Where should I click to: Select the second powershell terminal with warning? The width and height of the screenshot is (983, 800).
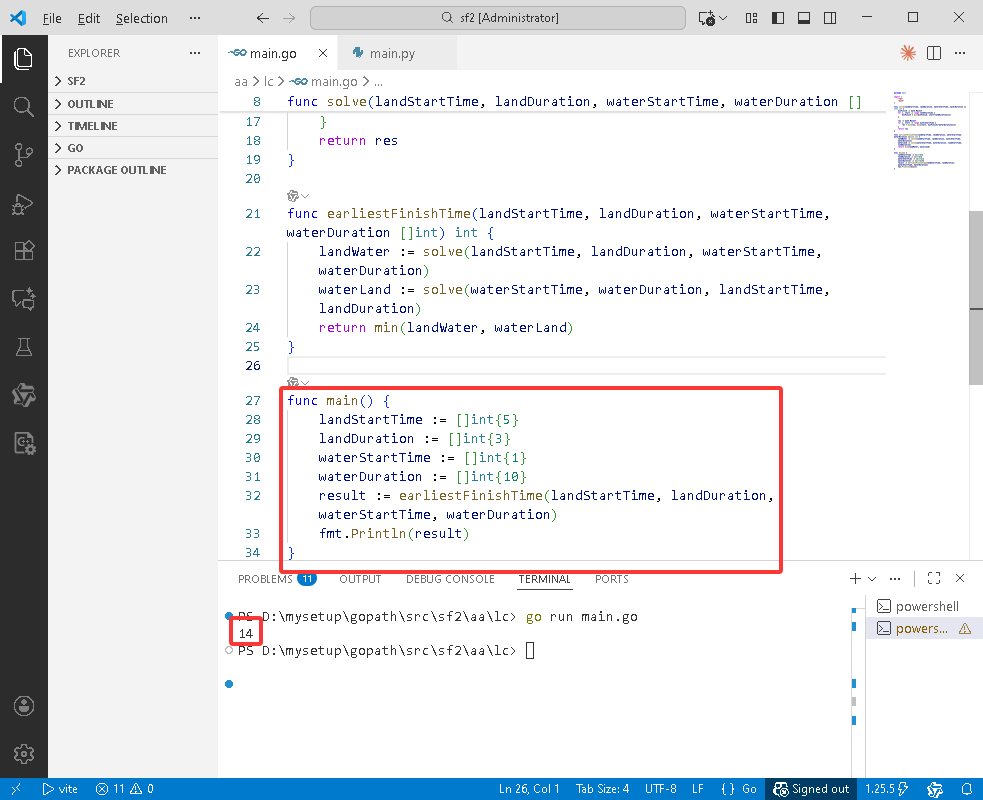[923, 628]
